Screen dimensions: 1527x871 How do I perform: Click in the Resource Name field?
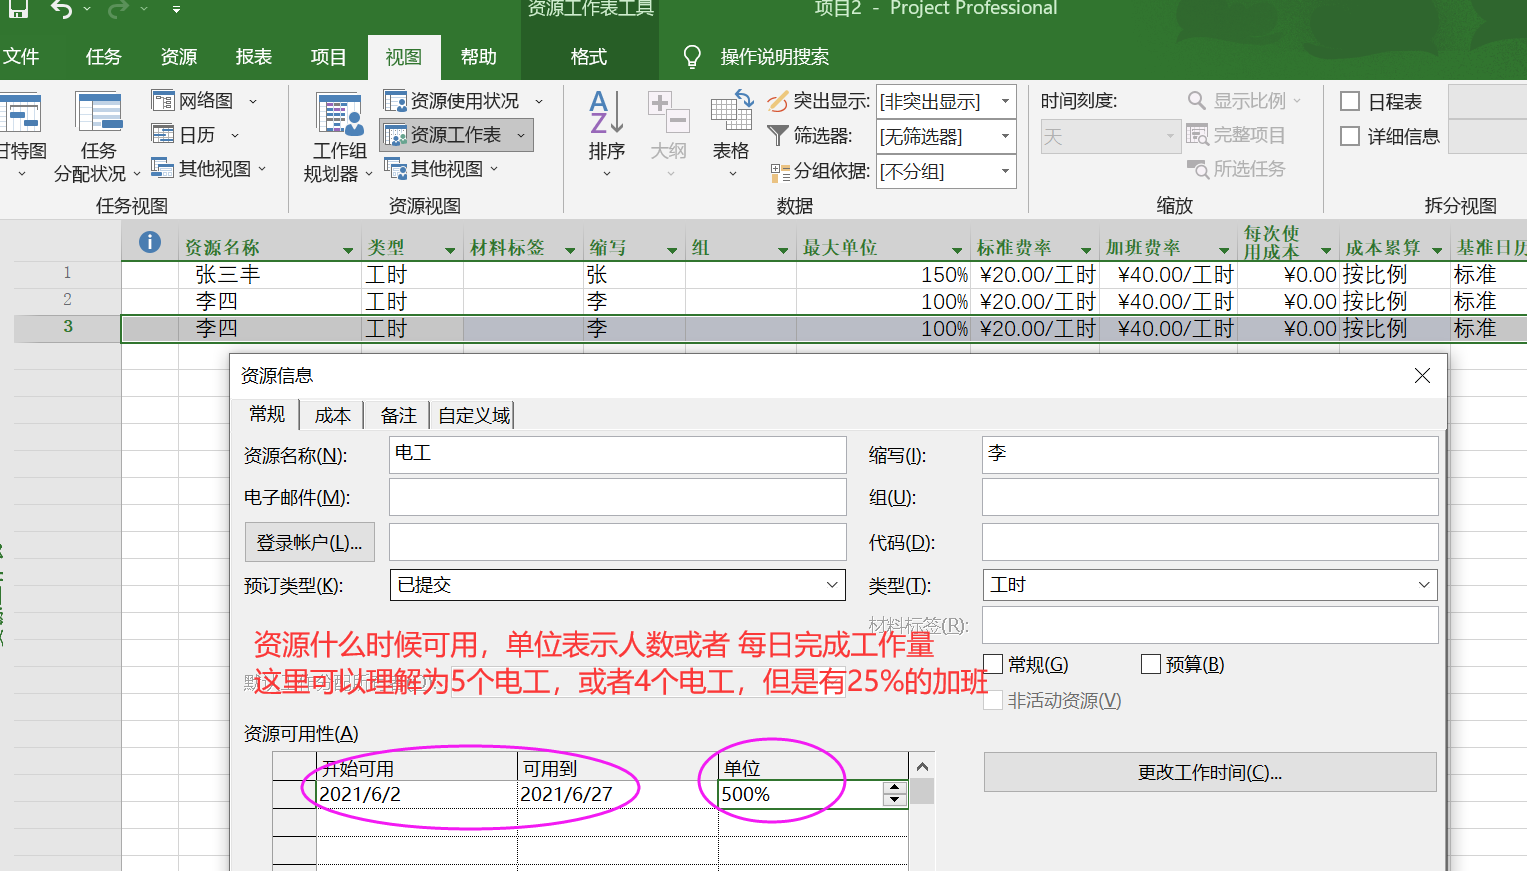tap(617, 454)
